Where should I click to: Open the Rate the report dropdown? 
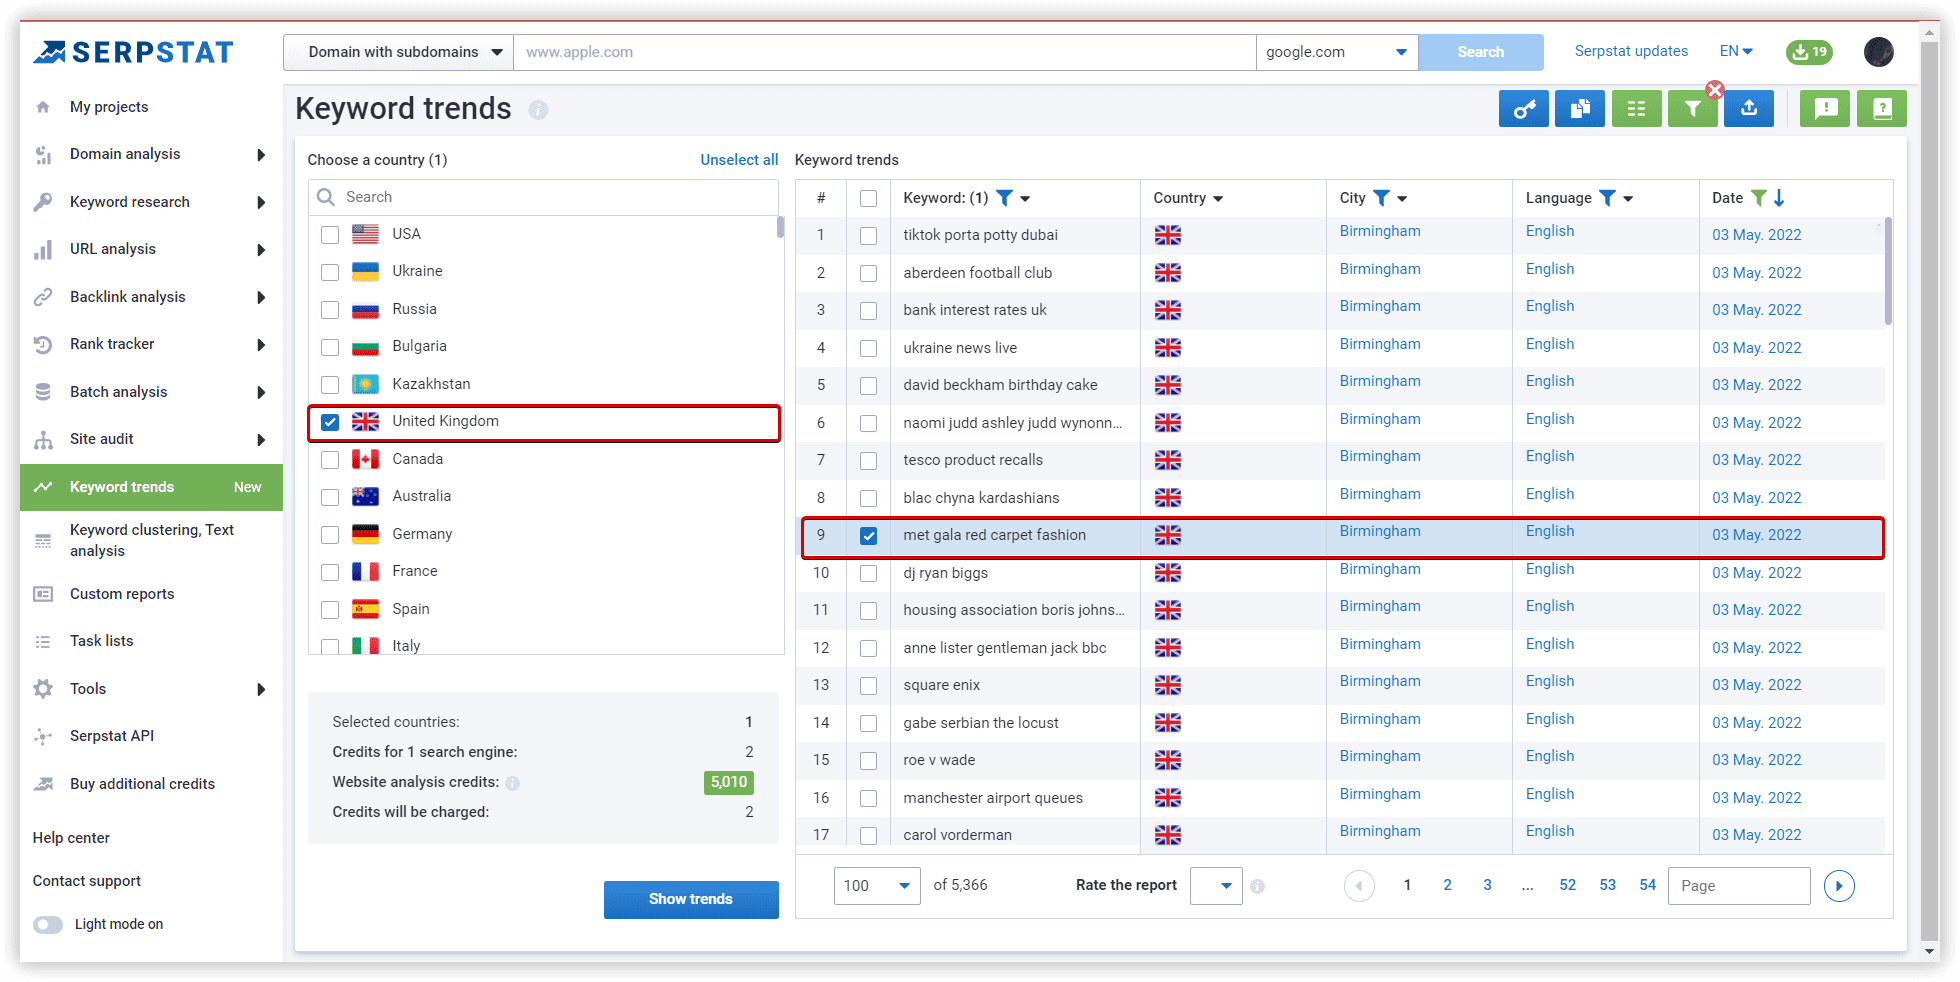point(1216,886)
